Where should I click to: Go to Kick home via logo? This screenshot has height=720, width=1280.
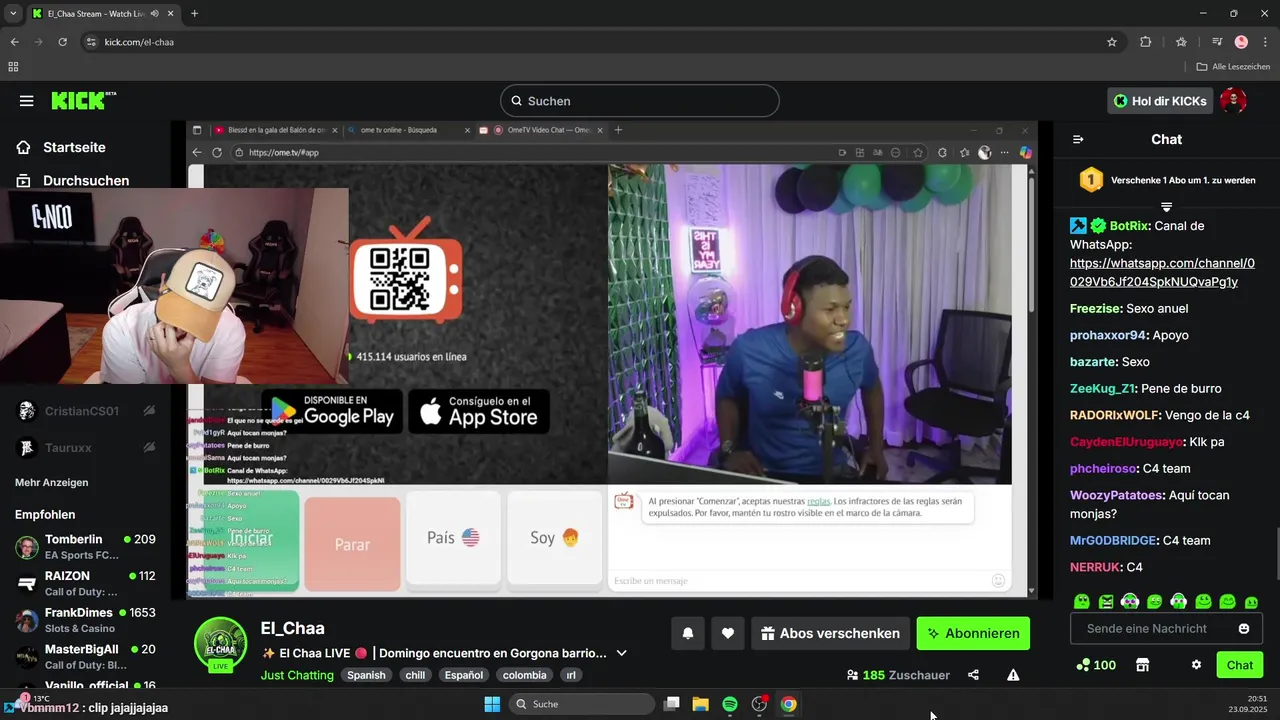(x=83, y=100)
